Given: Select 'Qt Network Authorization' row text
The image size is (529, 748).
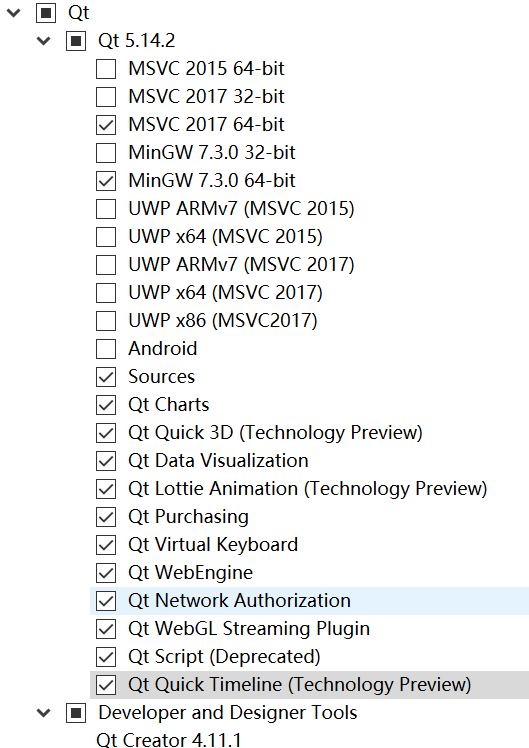Looking at the screenshot, I should pos(239,601).
